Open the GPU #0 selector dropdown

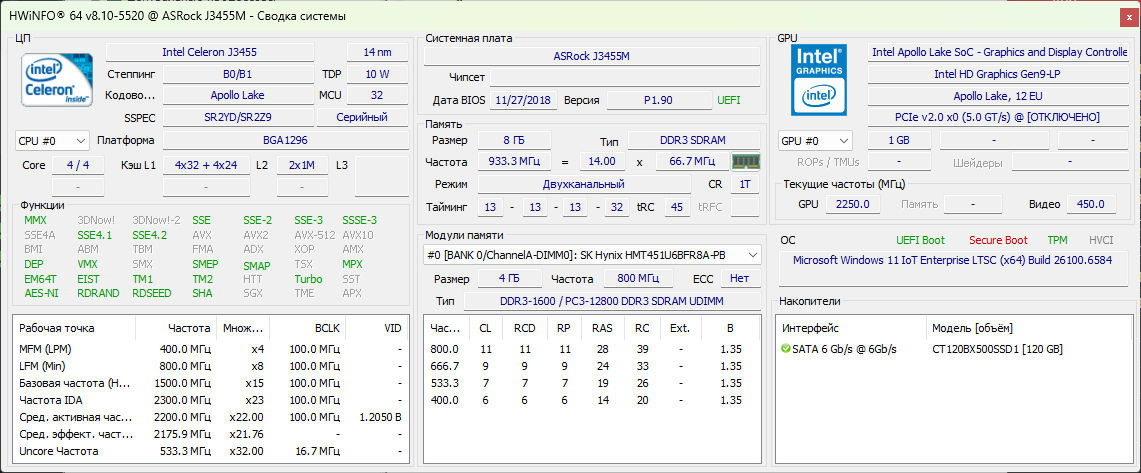pos(815,141)
